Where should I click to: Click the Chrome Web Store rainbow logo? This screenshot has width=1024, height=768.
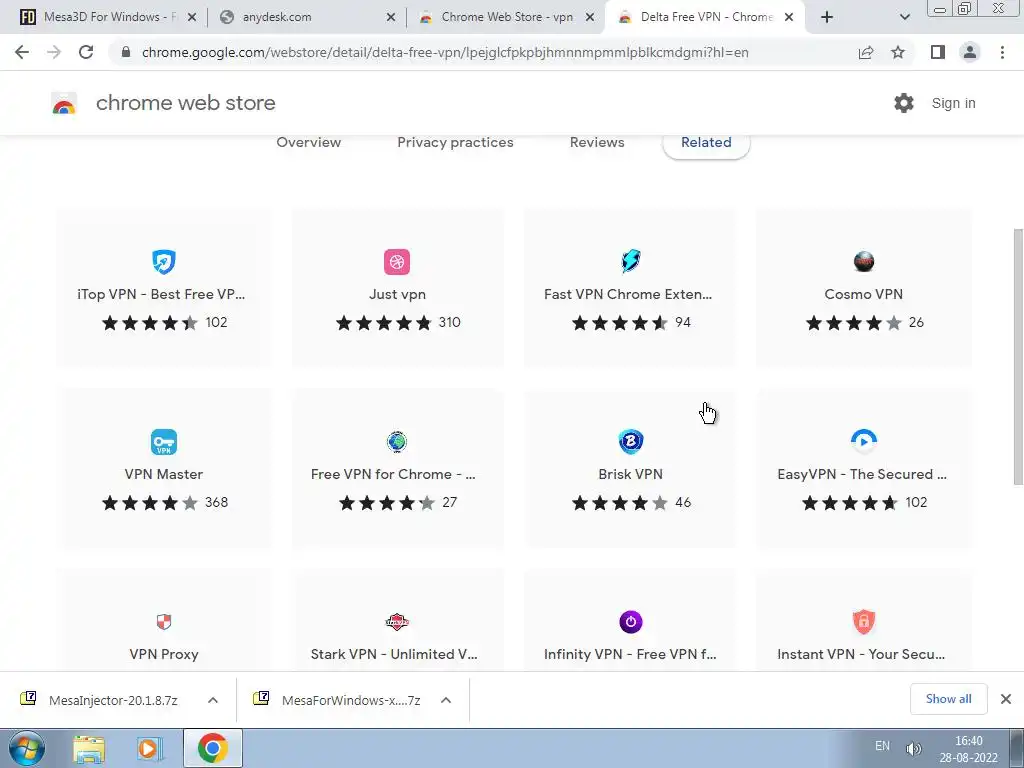tap(64, 103)
